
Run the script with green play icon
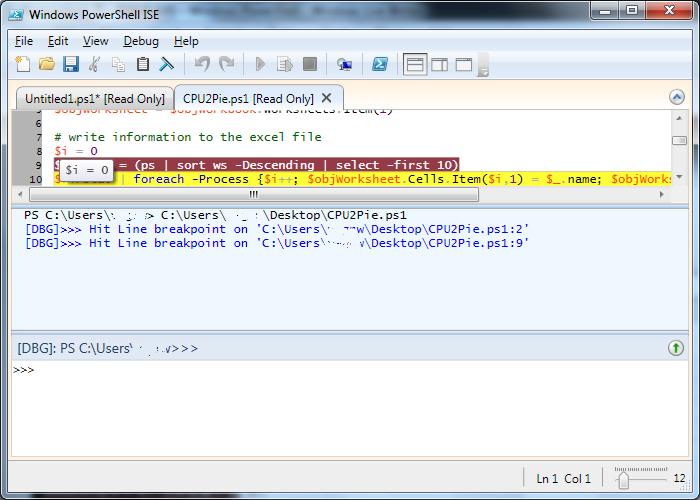coord(260,64)
